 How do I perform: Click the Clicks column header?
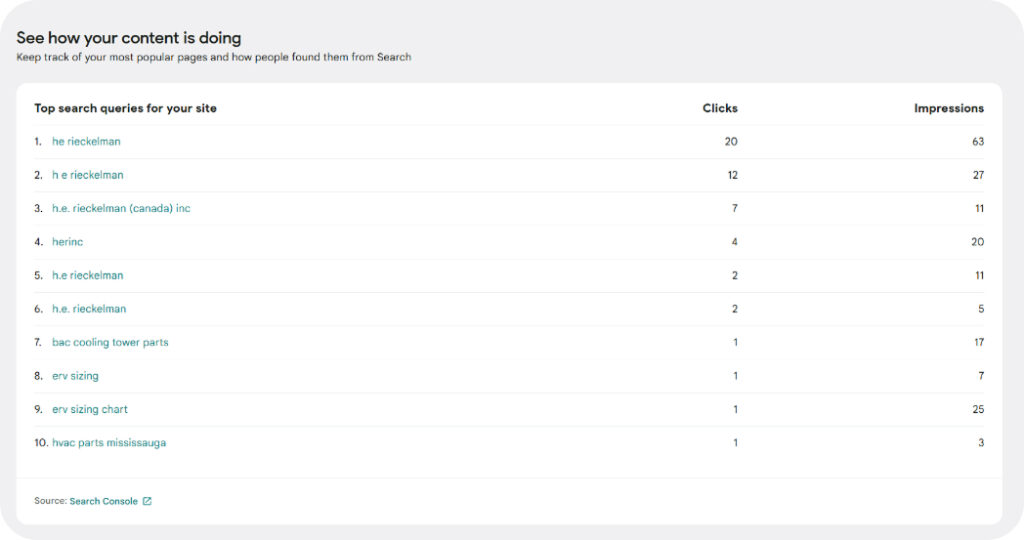click(x=720, y=108)
